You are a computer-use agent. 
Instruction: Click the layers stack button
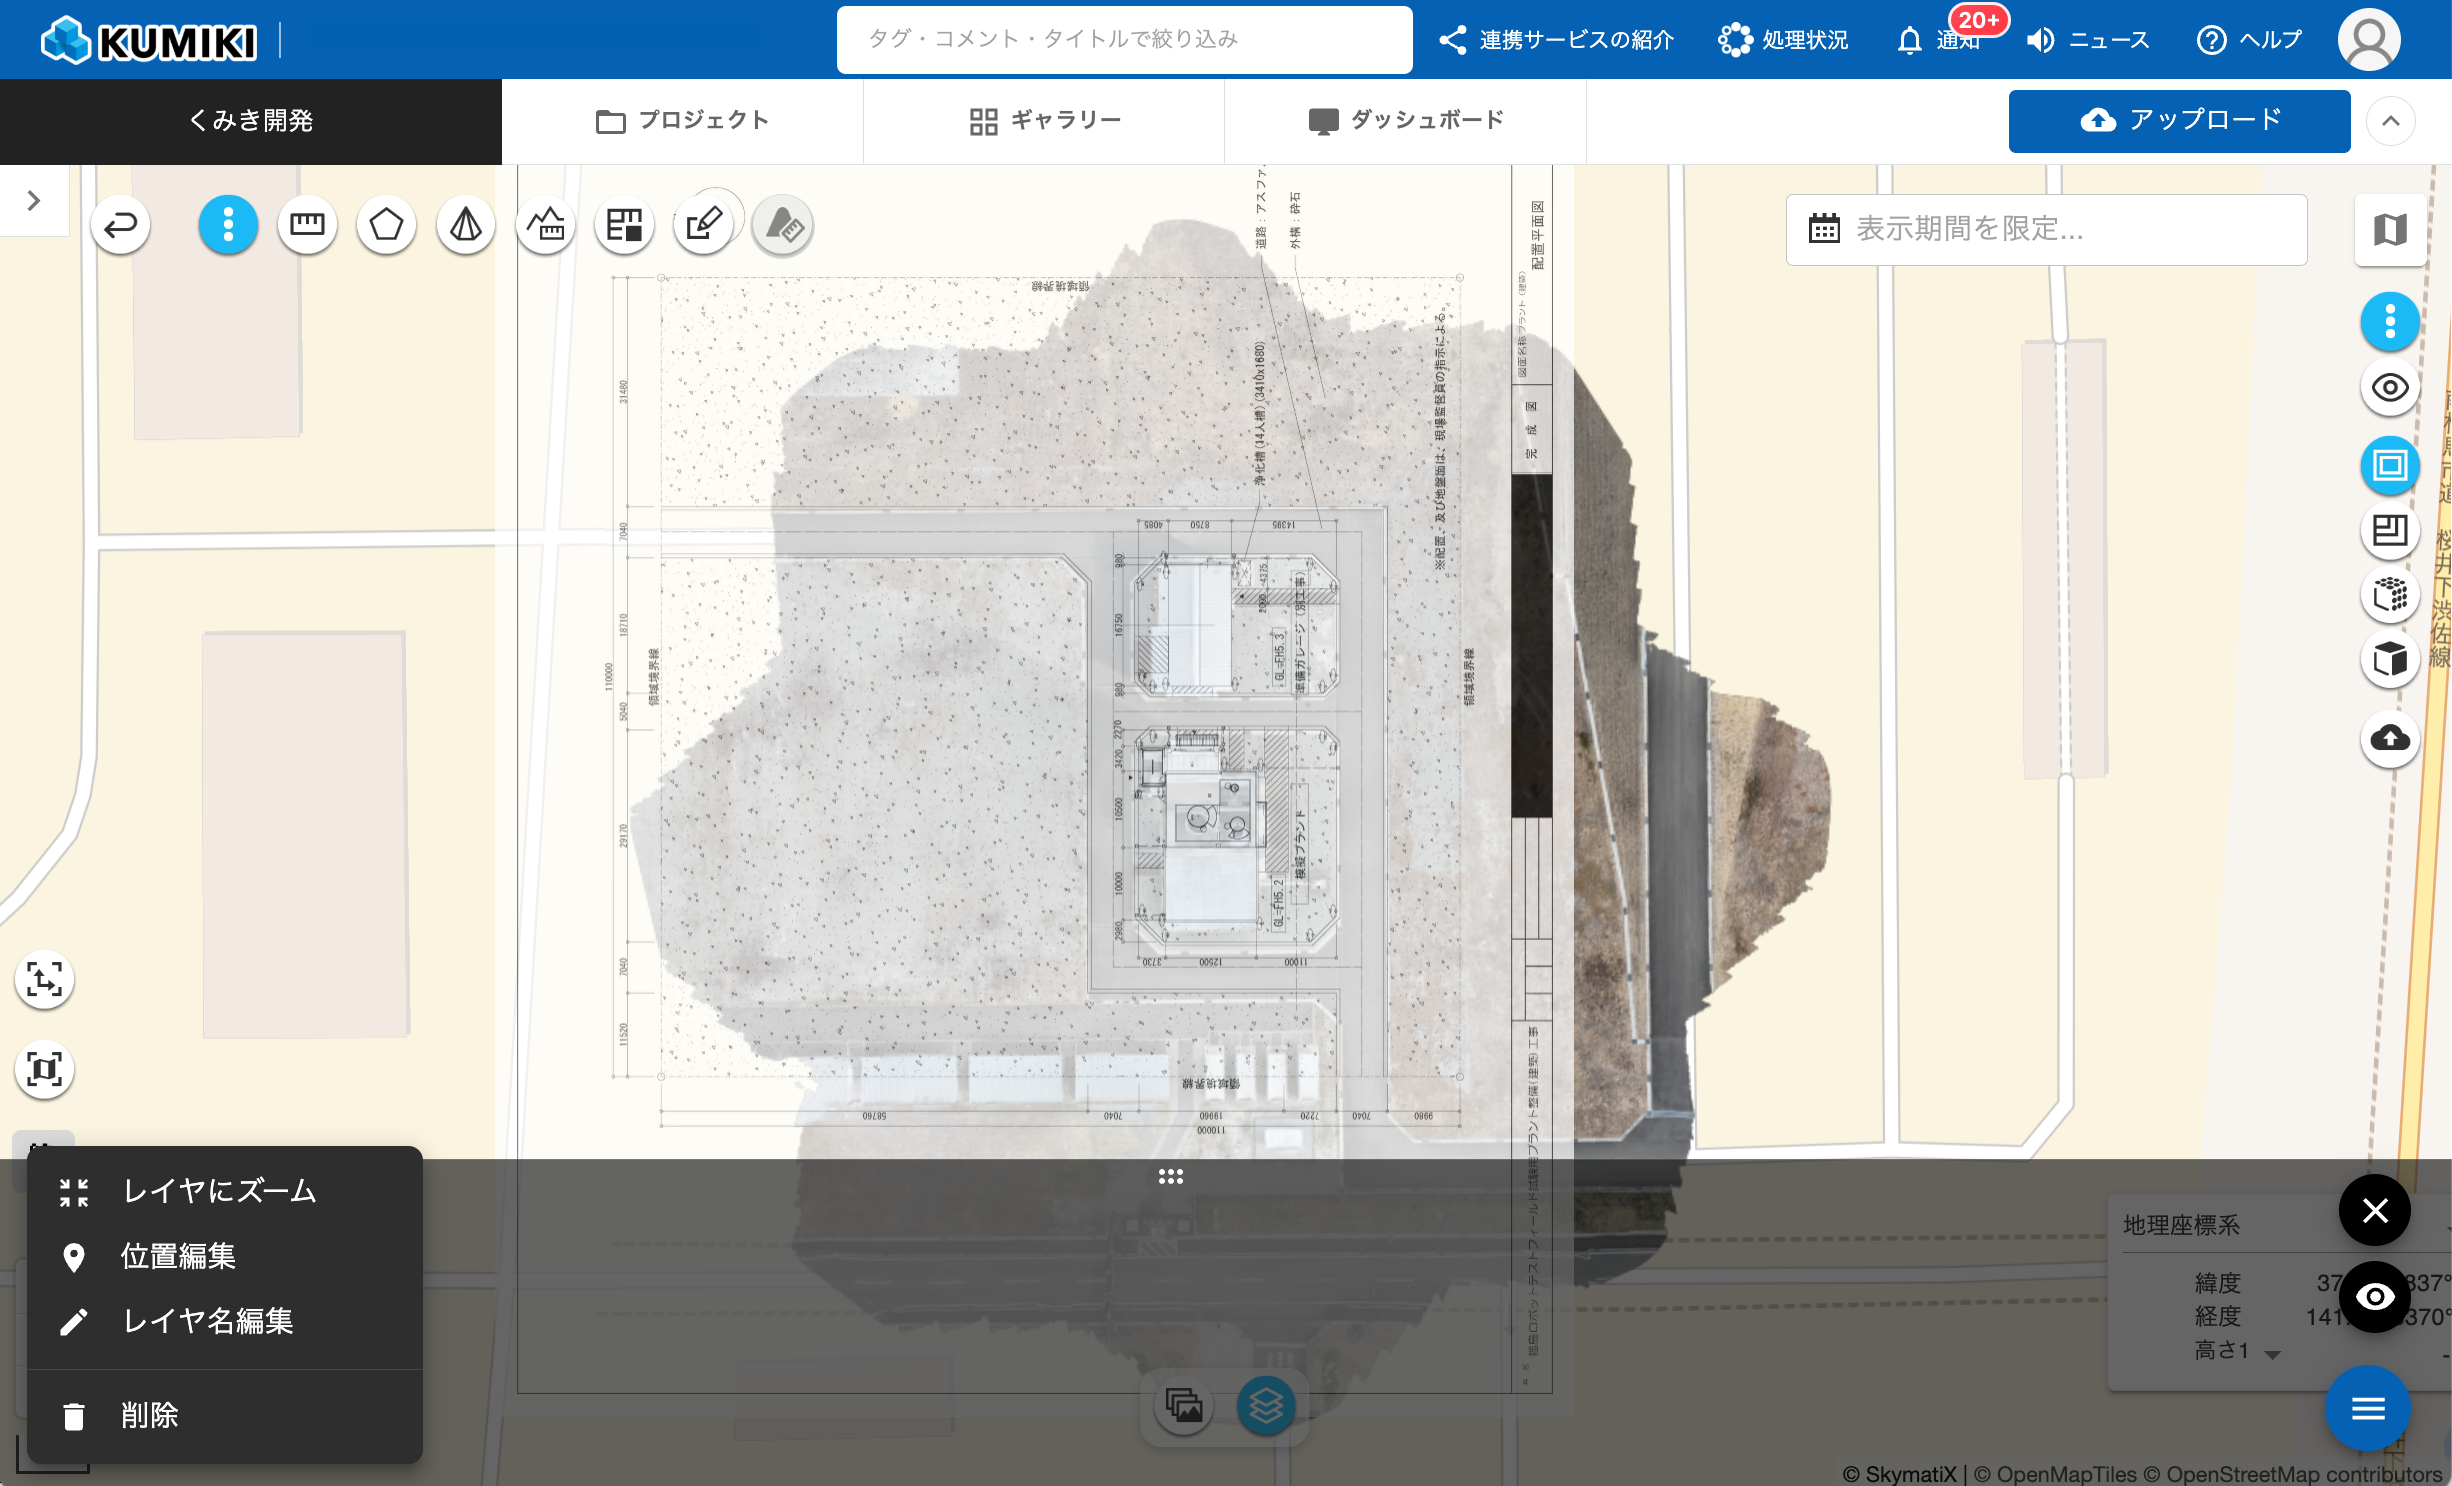click(x=1265, y=1406)
